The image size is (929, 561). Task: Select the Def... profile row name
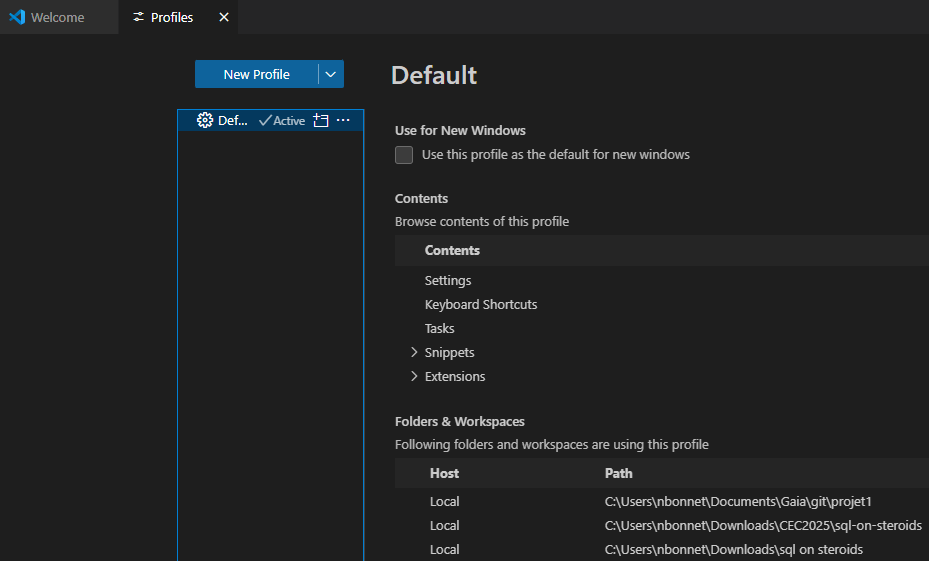point(233,121)
